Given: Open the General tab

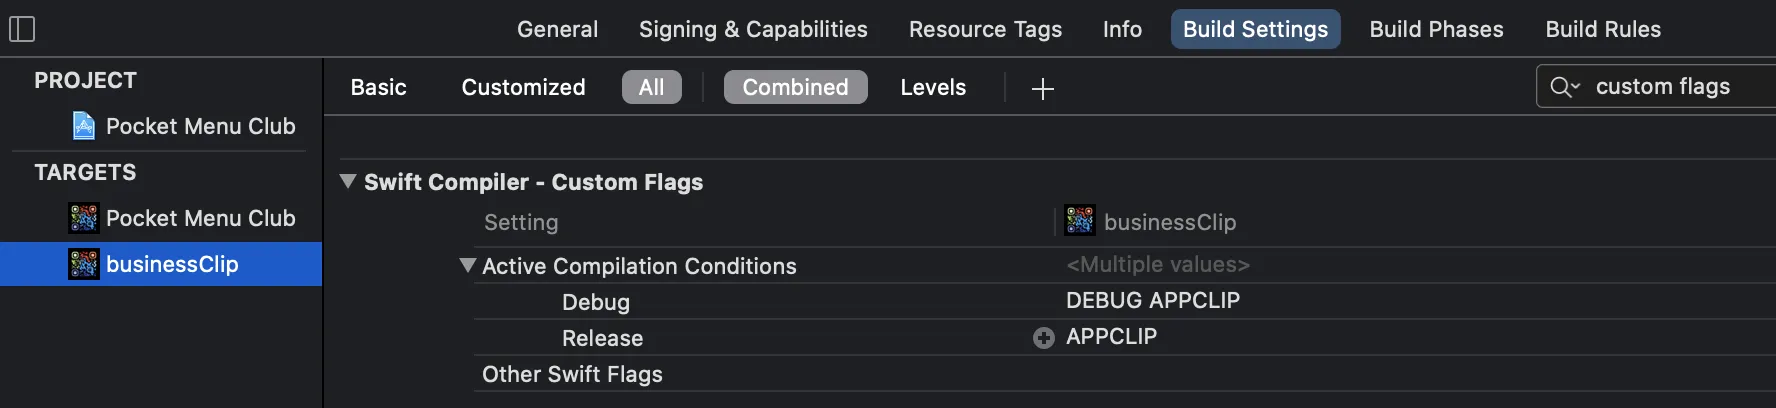Looking at the screenshot, I should point(557,29).
